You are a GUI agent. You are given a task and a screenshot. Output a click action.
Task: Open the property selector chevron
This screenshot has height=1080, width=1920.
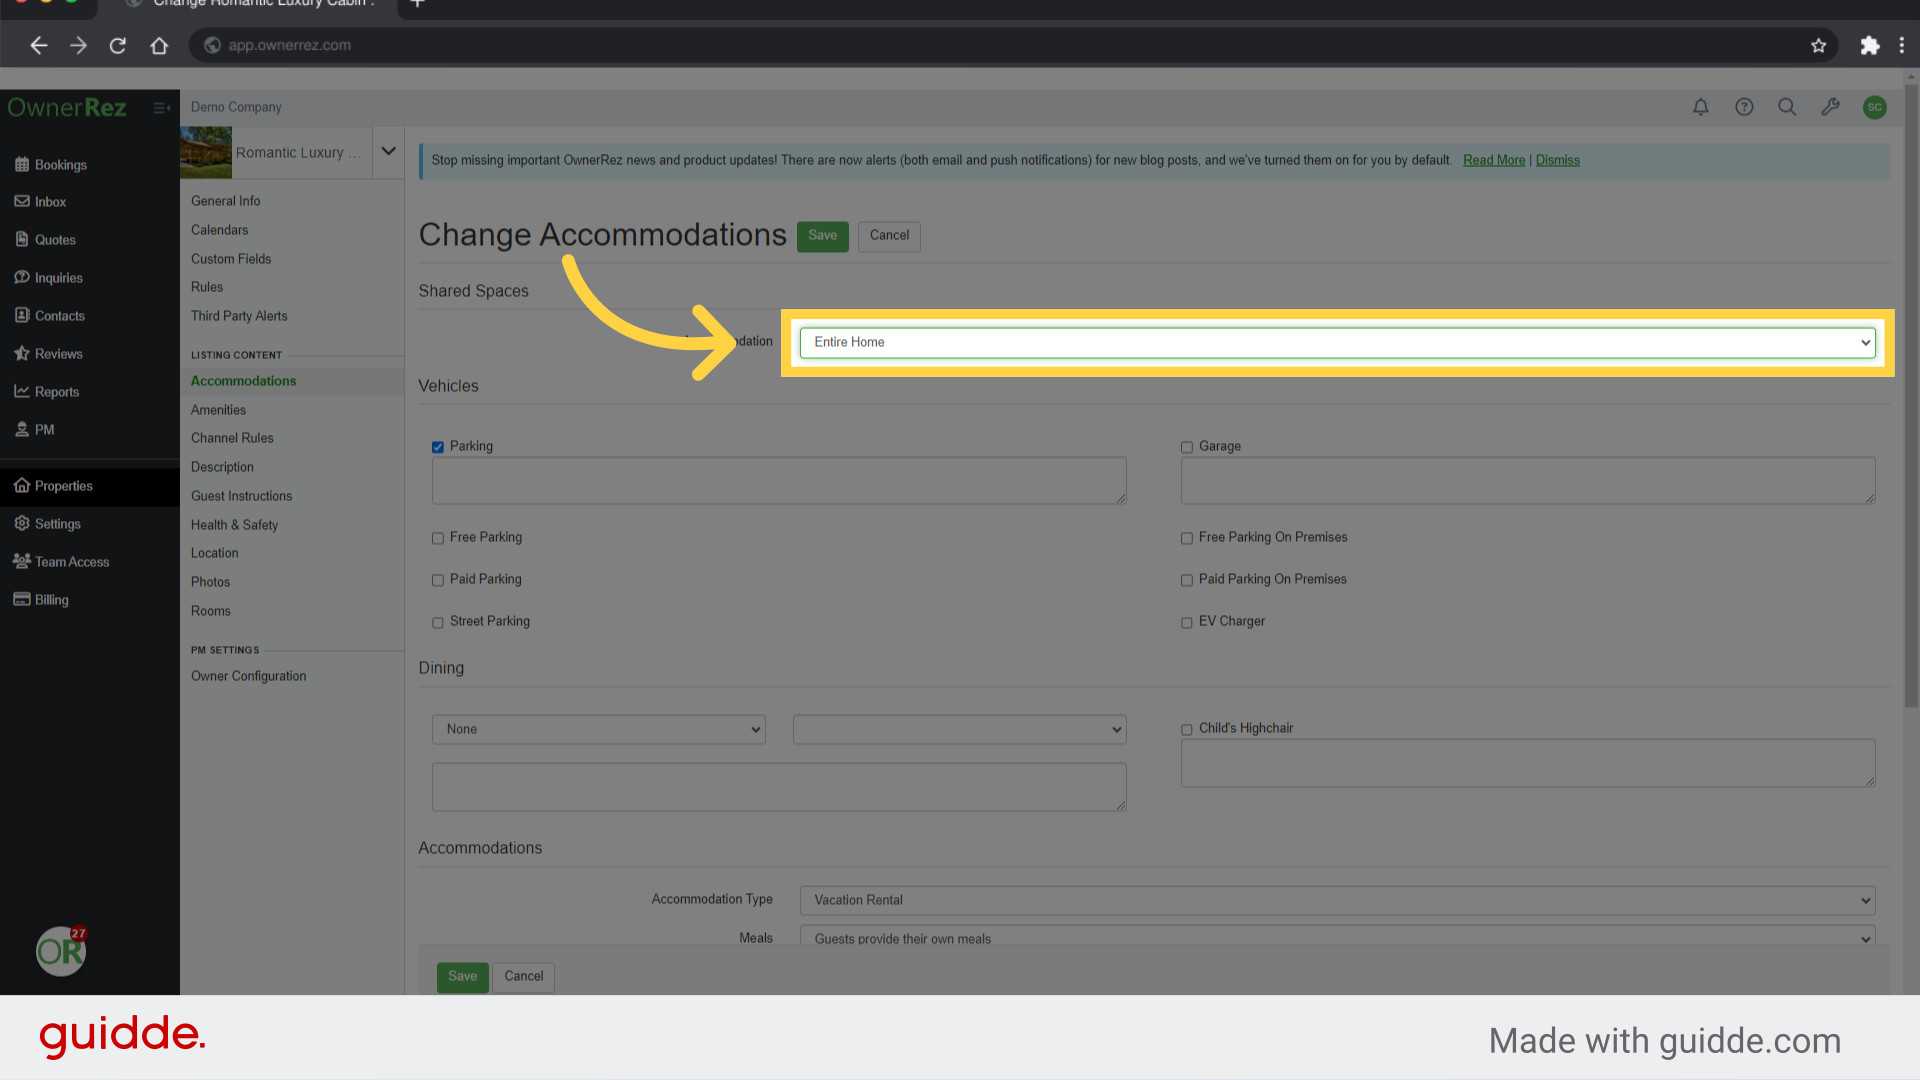(x=388, y=152)
